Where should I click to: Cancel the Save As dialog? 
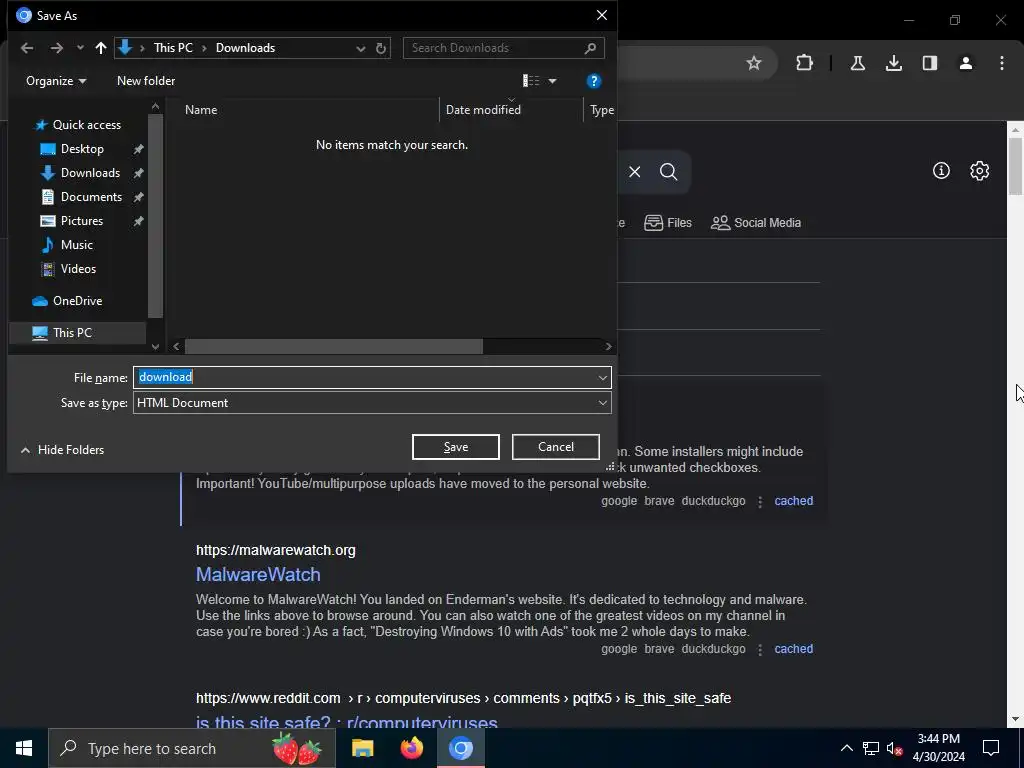(555, 447)
